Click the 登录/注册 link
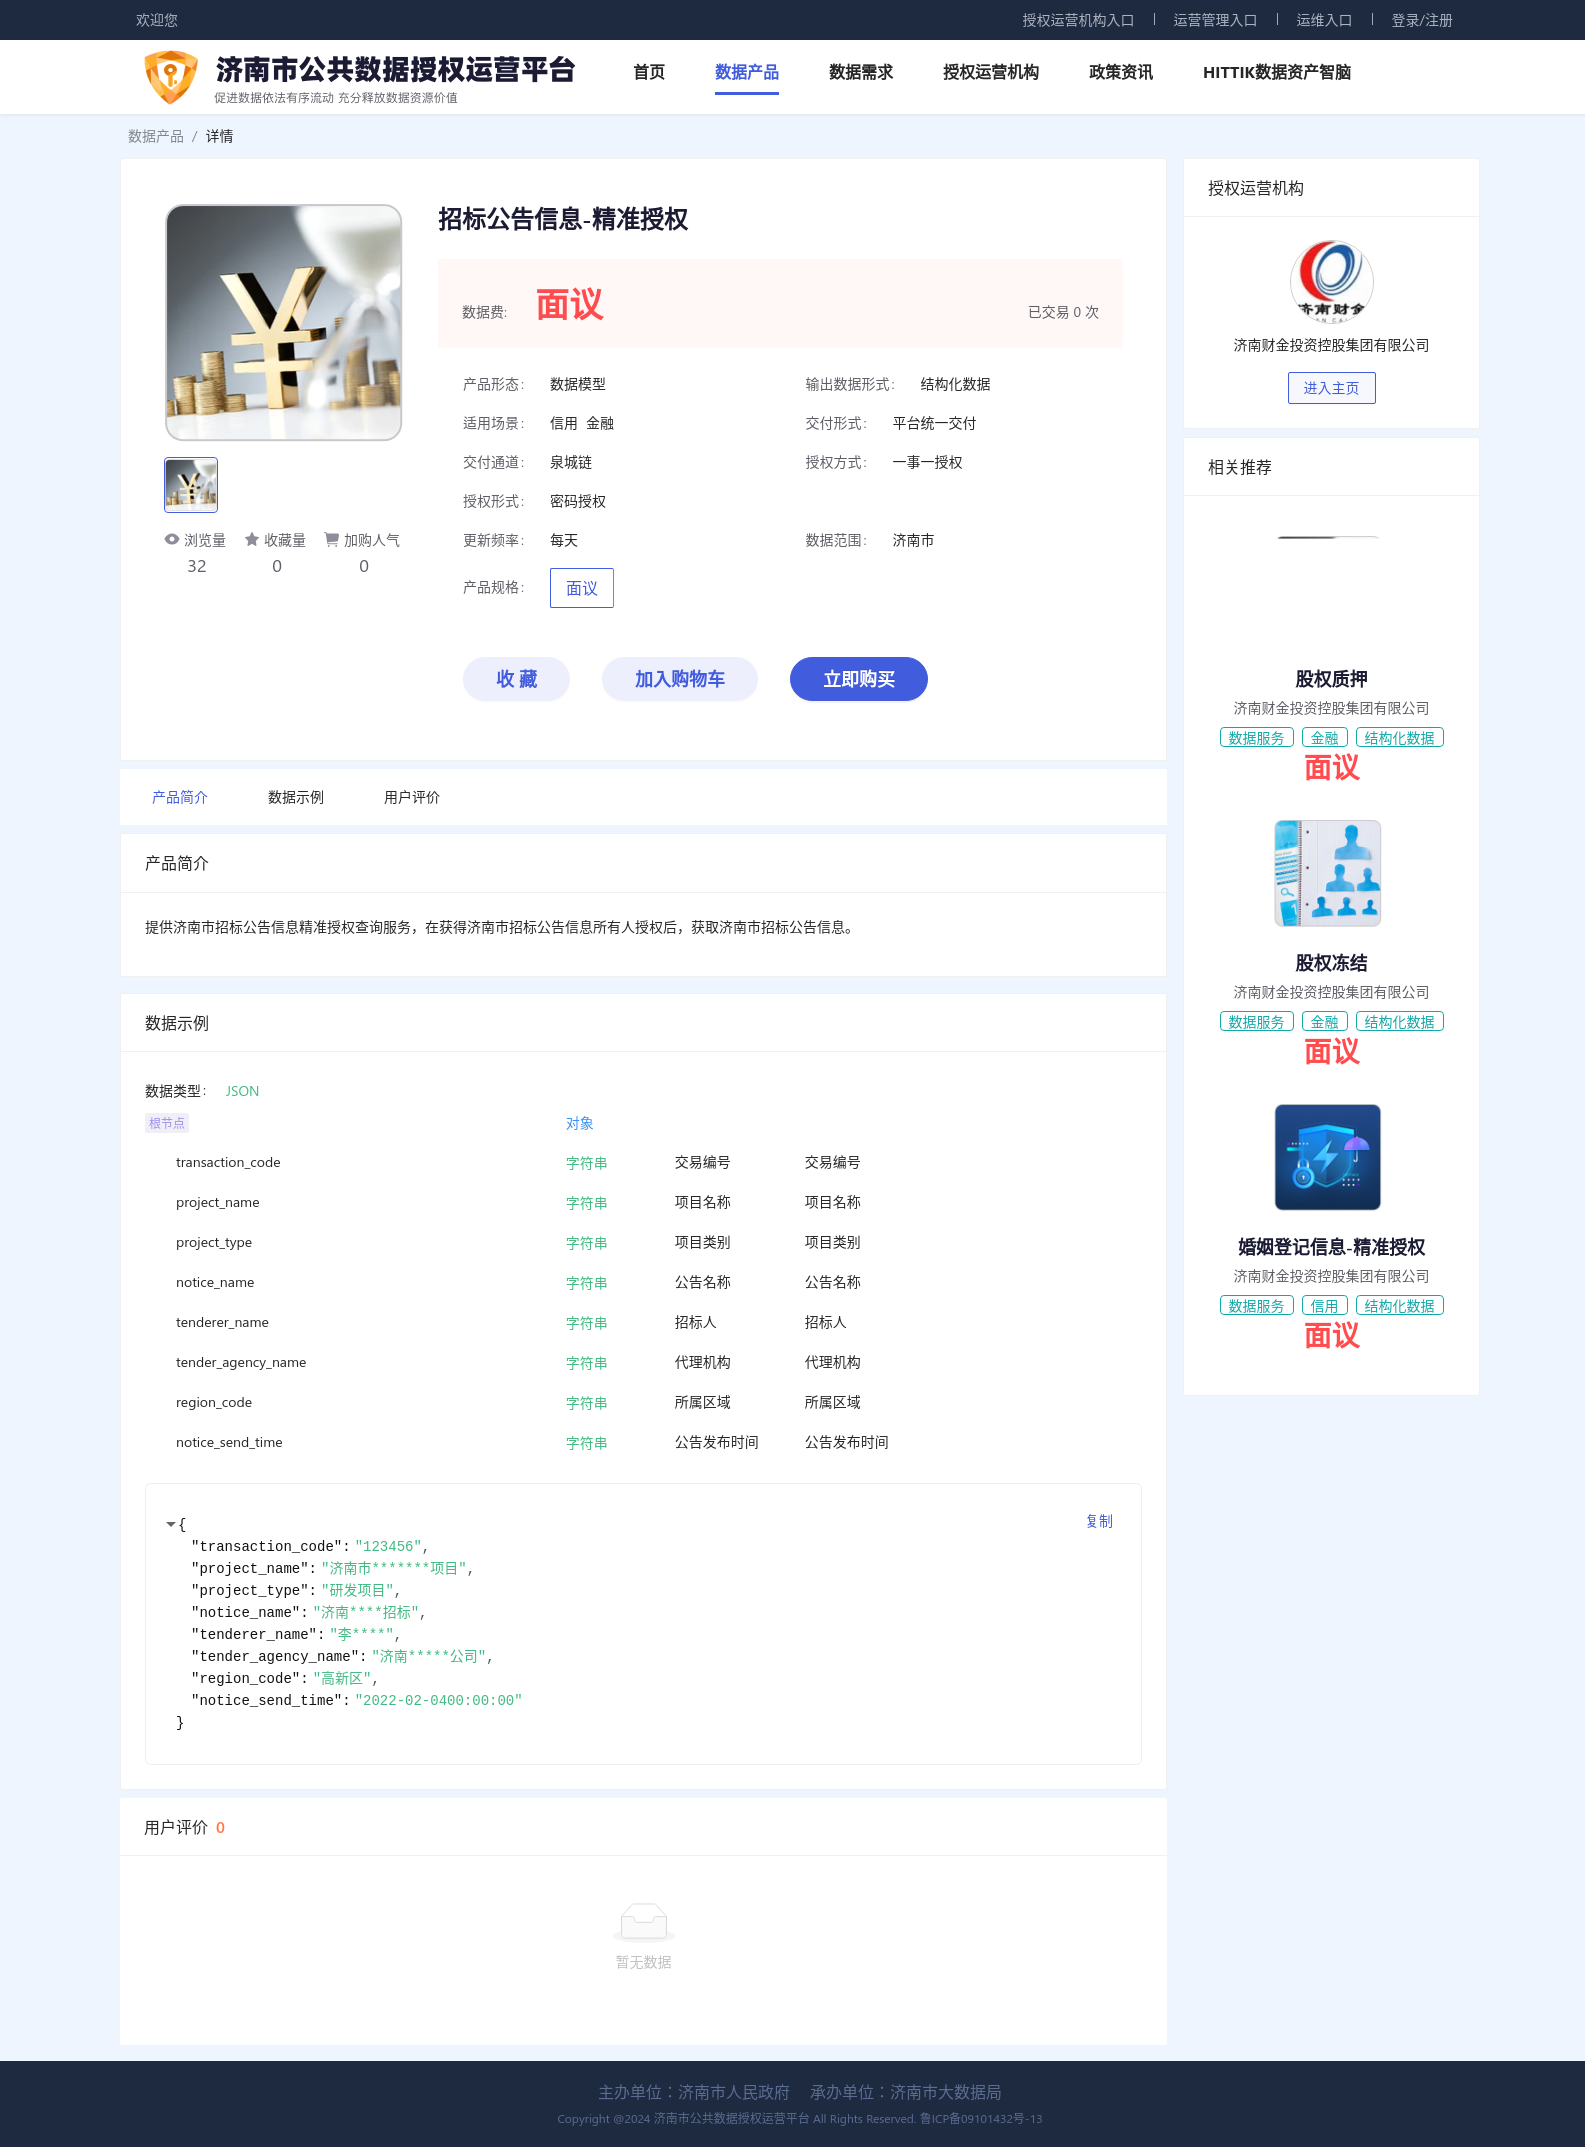The image size is (1585, 2147). pyautogui.click(x=1422, y=20)
